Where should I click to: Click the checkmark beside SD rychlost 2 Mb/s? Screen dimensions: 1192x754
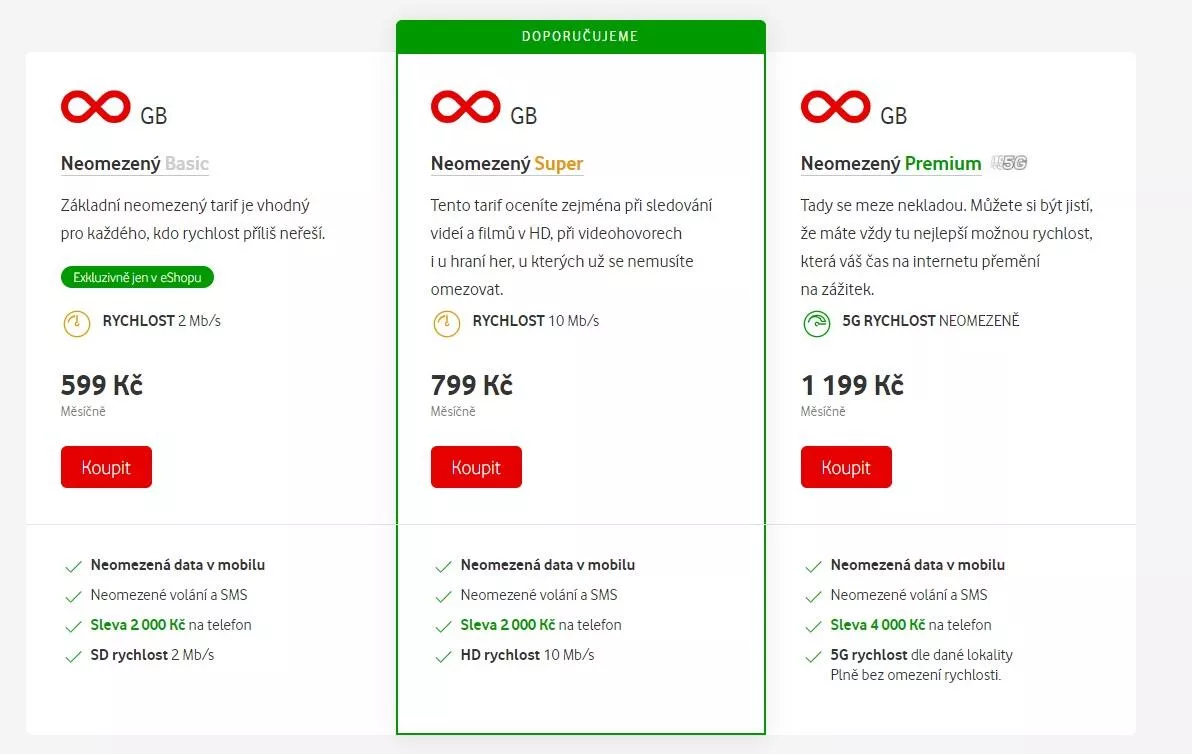pyautogui.click(x=73, y=655)
